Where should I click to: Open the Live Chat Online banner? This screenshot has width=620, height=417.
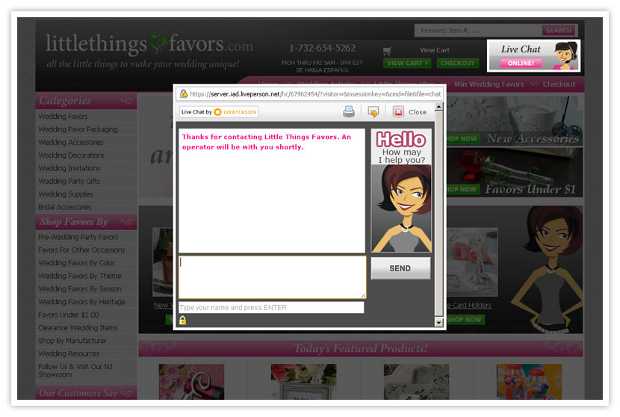click(532, 55)
